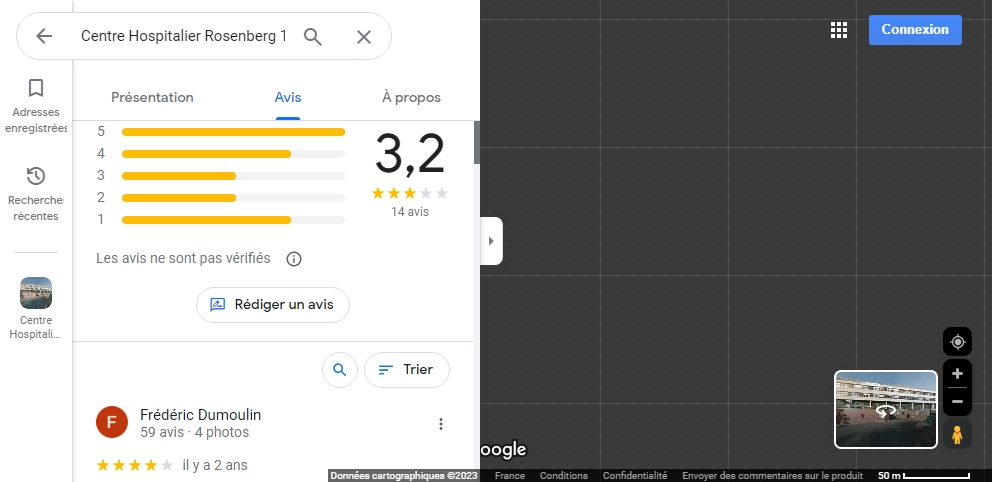Open the Conditions link

pos(564,476)
